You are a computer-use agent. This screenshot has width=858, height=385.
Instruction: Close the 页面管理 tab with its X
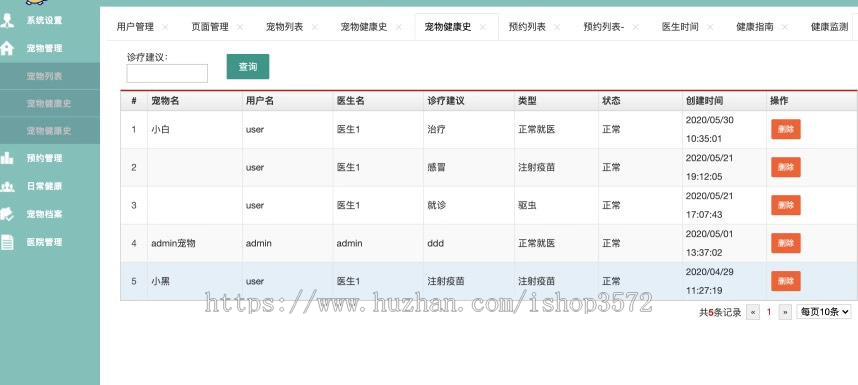pyautogui.click(x=240, y=27)
